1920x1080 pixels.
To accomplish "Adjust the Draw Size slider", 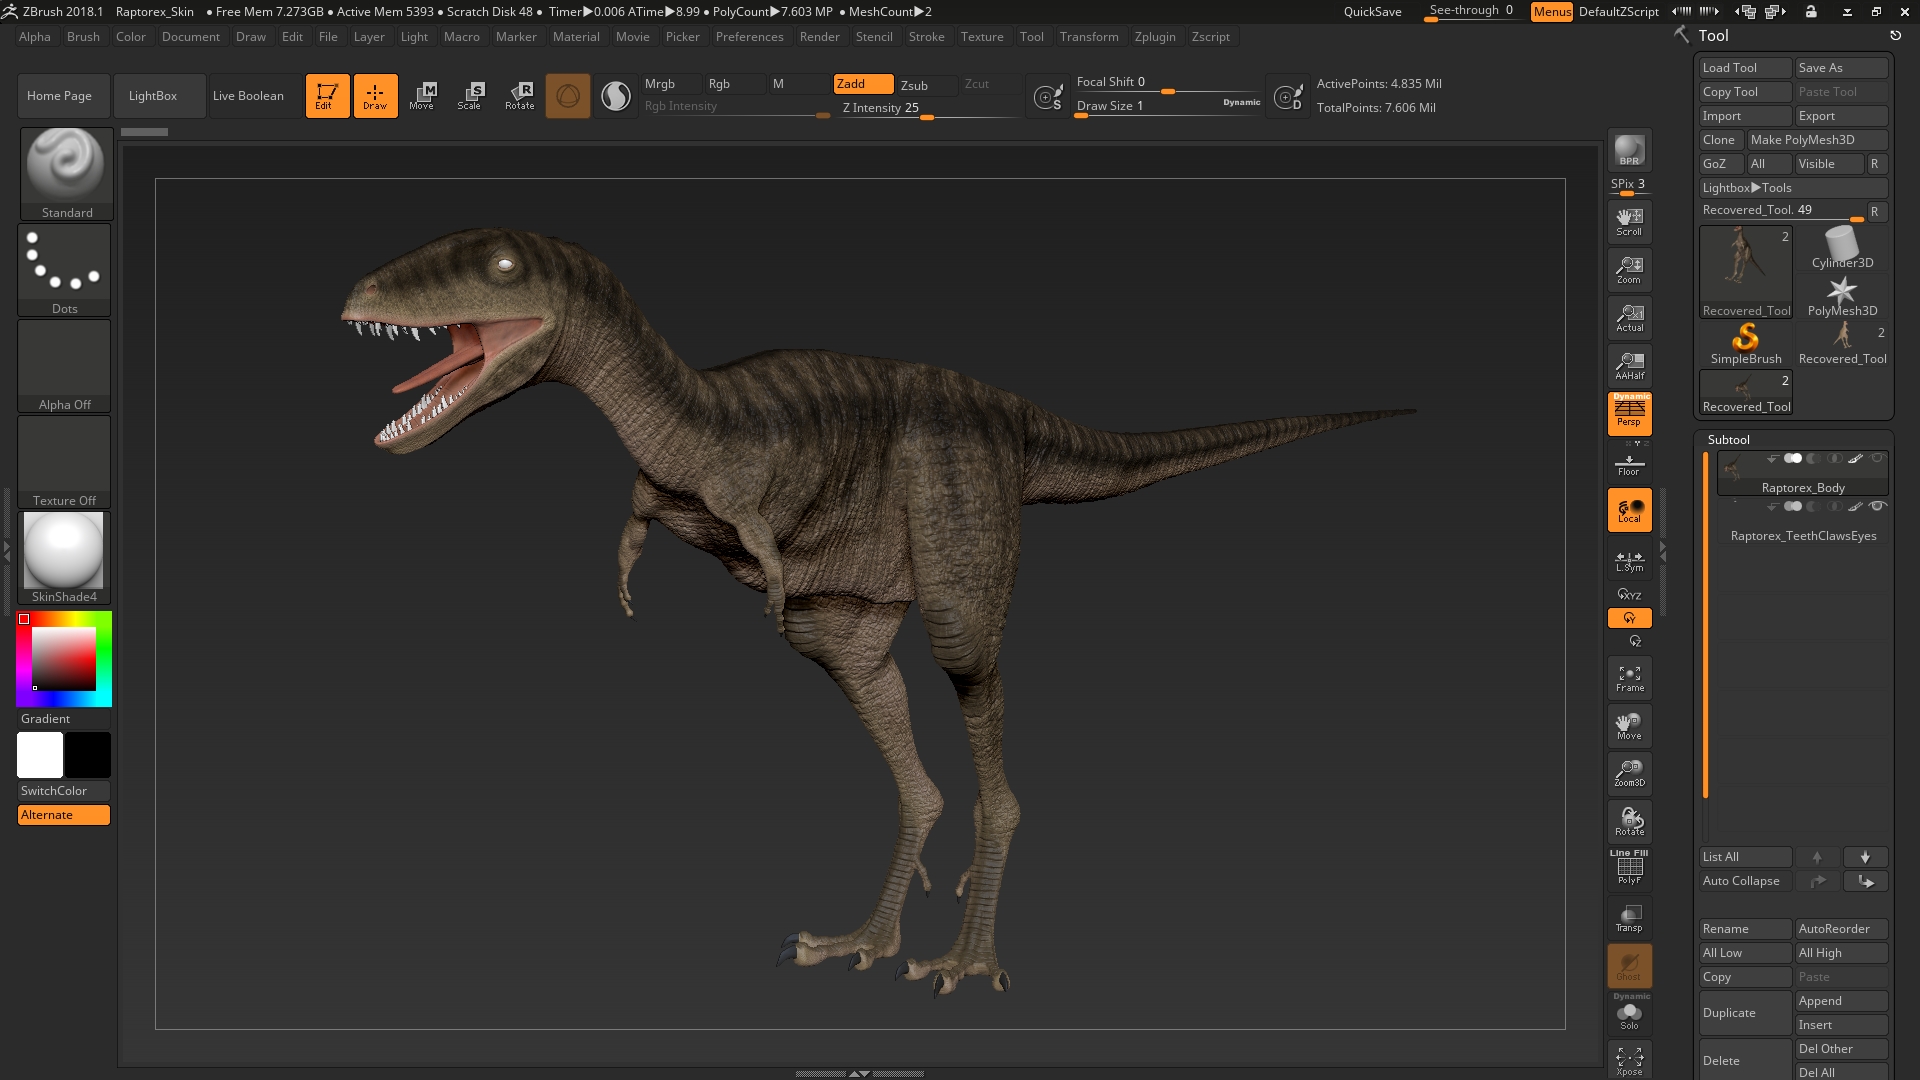I will [x=1168, y=106].
